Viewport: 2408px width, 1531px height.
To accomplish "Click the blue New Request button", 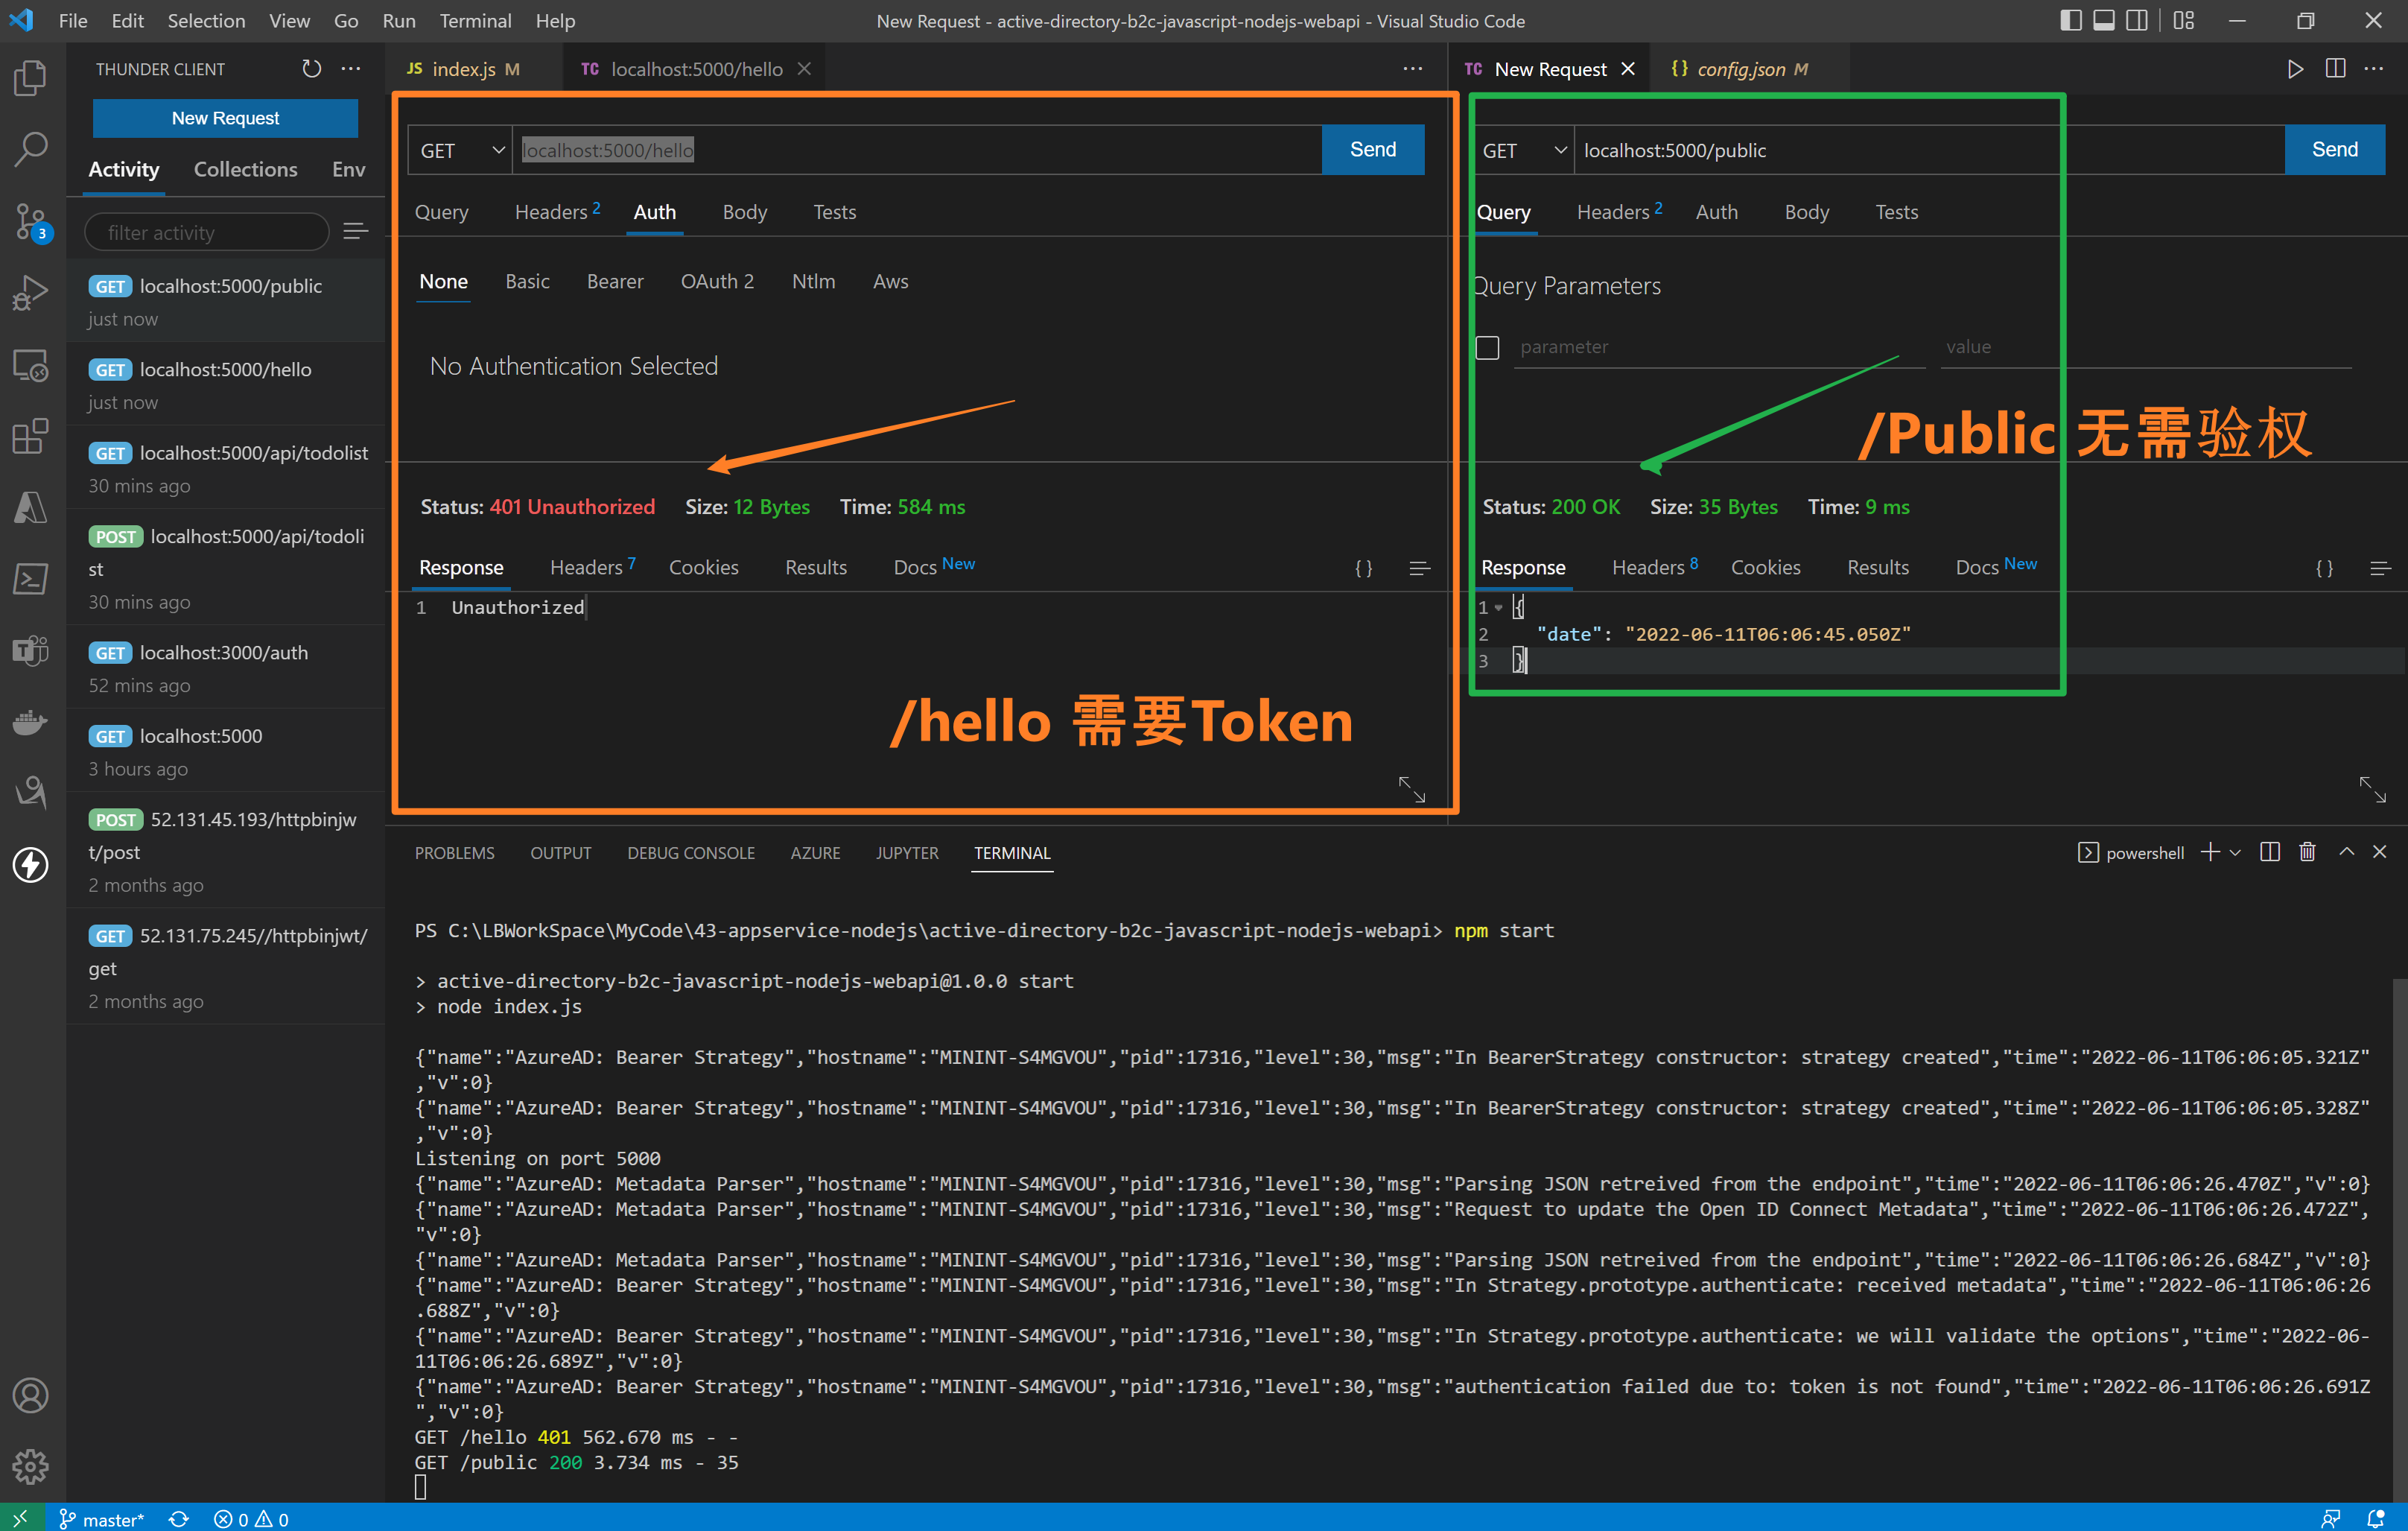I will 225,118.
